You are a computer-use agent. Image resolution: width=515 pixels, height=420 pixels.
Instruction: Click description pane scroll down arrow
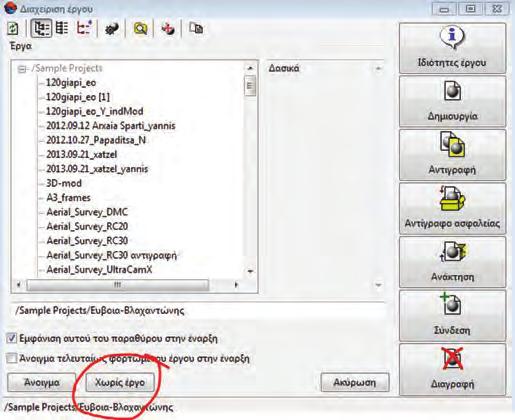(378, 285)
